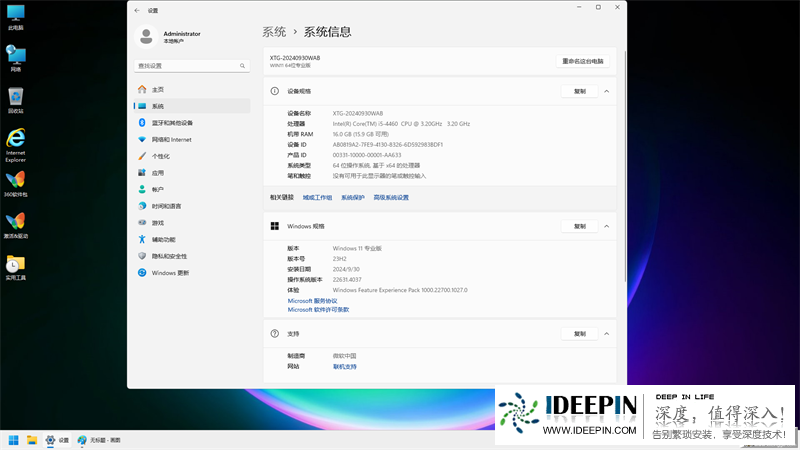
Task: Click the 设置 taskbar button
Action: coord(57,440)
